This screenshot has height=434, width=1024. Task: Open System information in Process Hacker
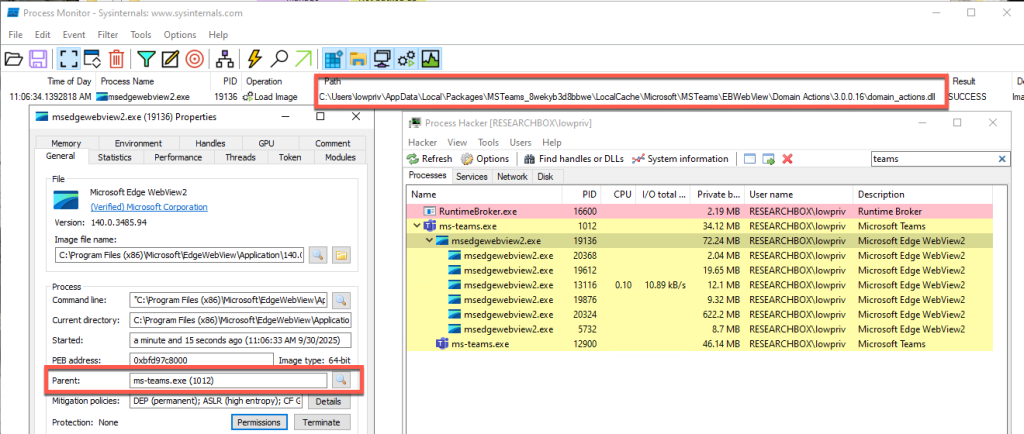[680, 159]
